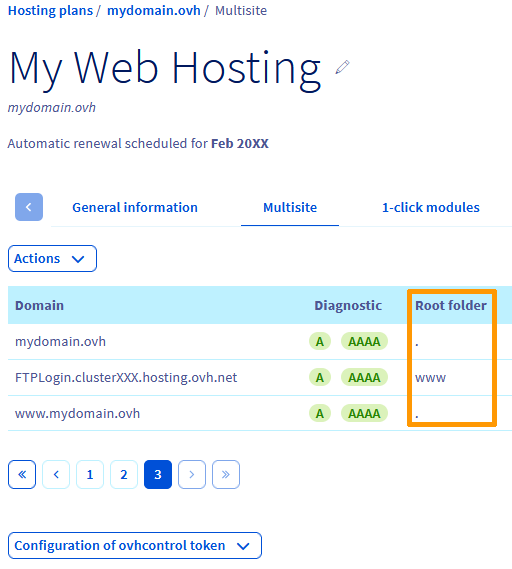This screenshot has width=512, height=569.
Task: Switch to General information tab
Action: 135,208
